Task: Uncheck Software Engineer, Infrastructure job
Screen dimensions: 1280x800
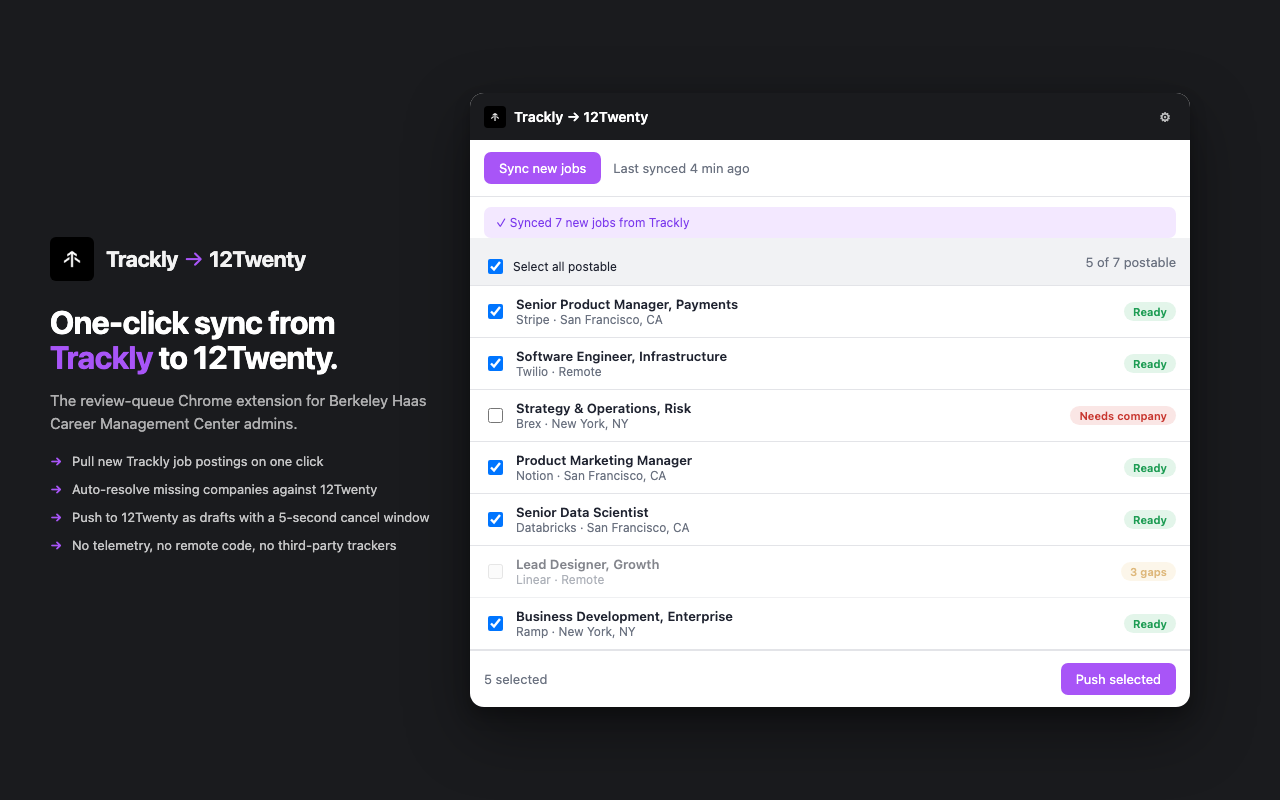Action: point(495,363)
